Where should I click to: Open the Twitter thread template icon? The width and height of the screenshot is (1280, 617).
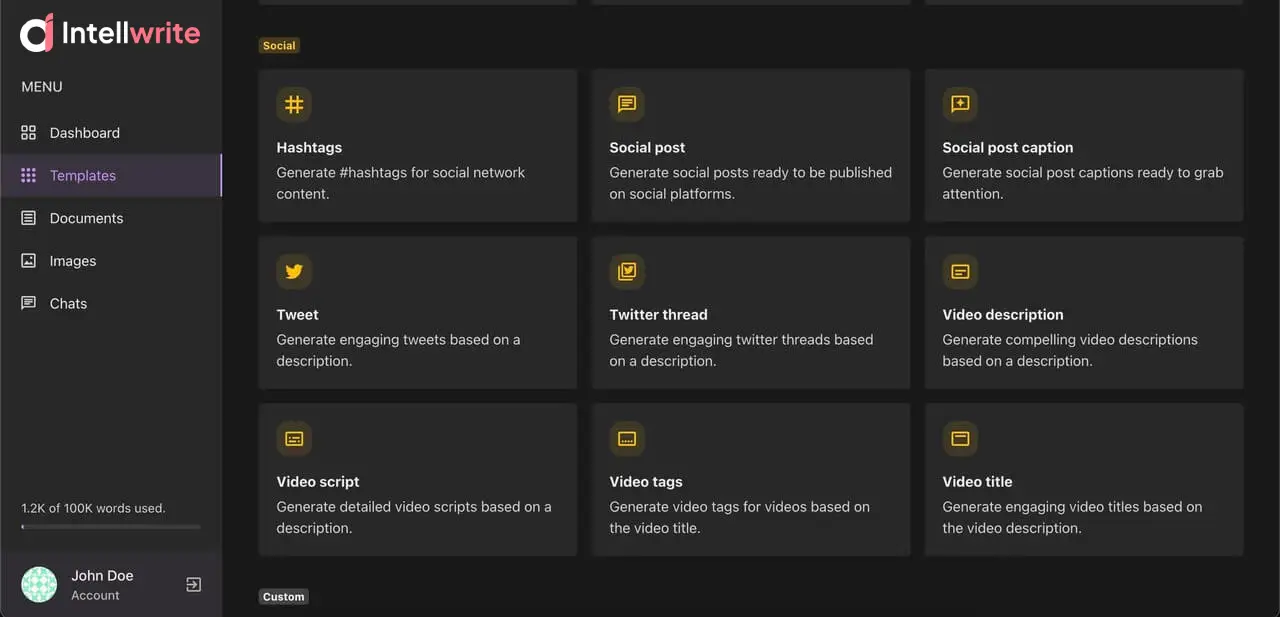point(627,271)
